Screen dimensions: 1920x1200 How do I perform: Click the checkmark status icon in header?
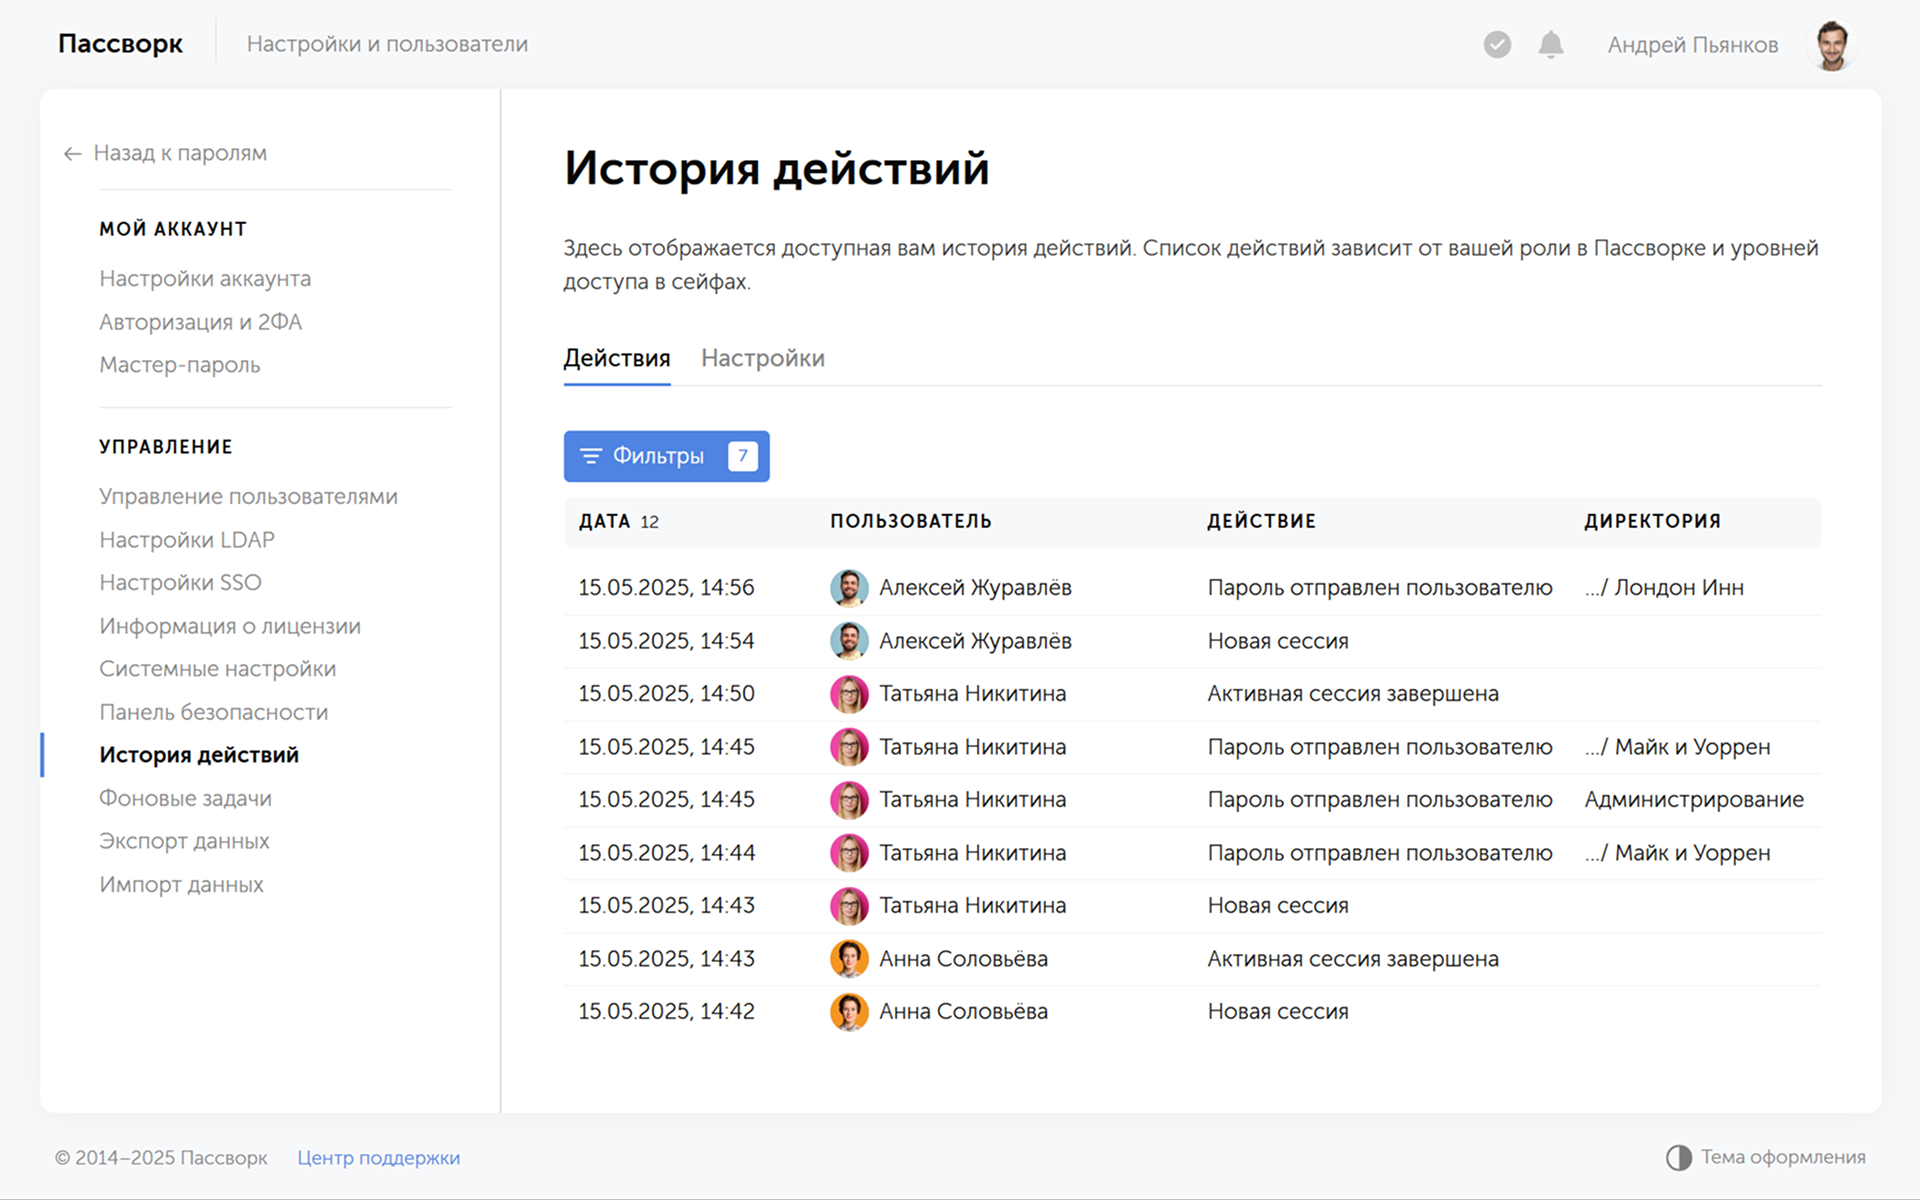pos(1497,45)
